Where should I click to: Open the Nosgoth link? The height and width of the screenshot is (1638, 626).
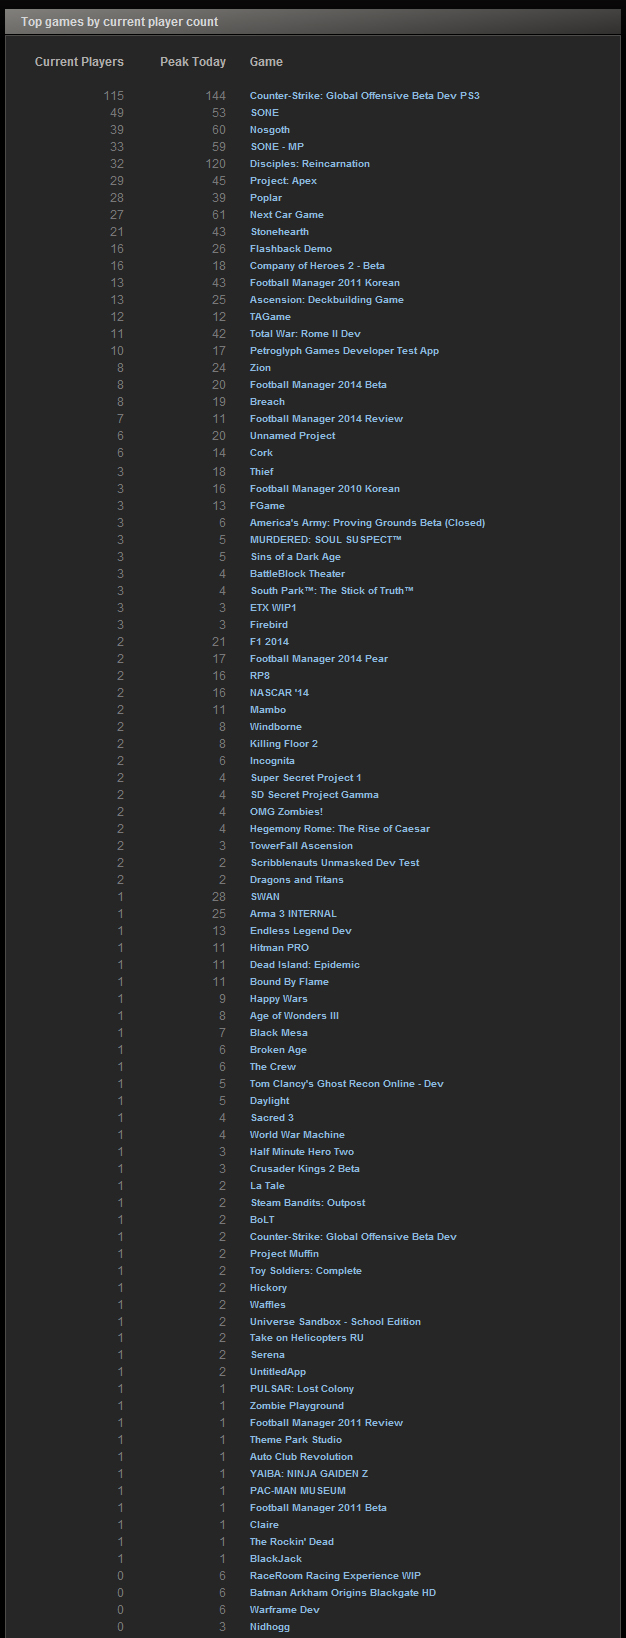(x=269, y=129)
